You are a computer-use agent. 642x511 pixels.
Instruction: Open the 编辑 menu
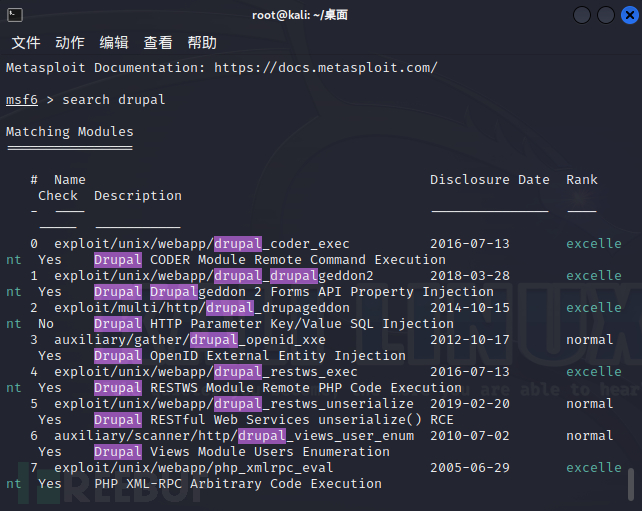click(114, 42)
